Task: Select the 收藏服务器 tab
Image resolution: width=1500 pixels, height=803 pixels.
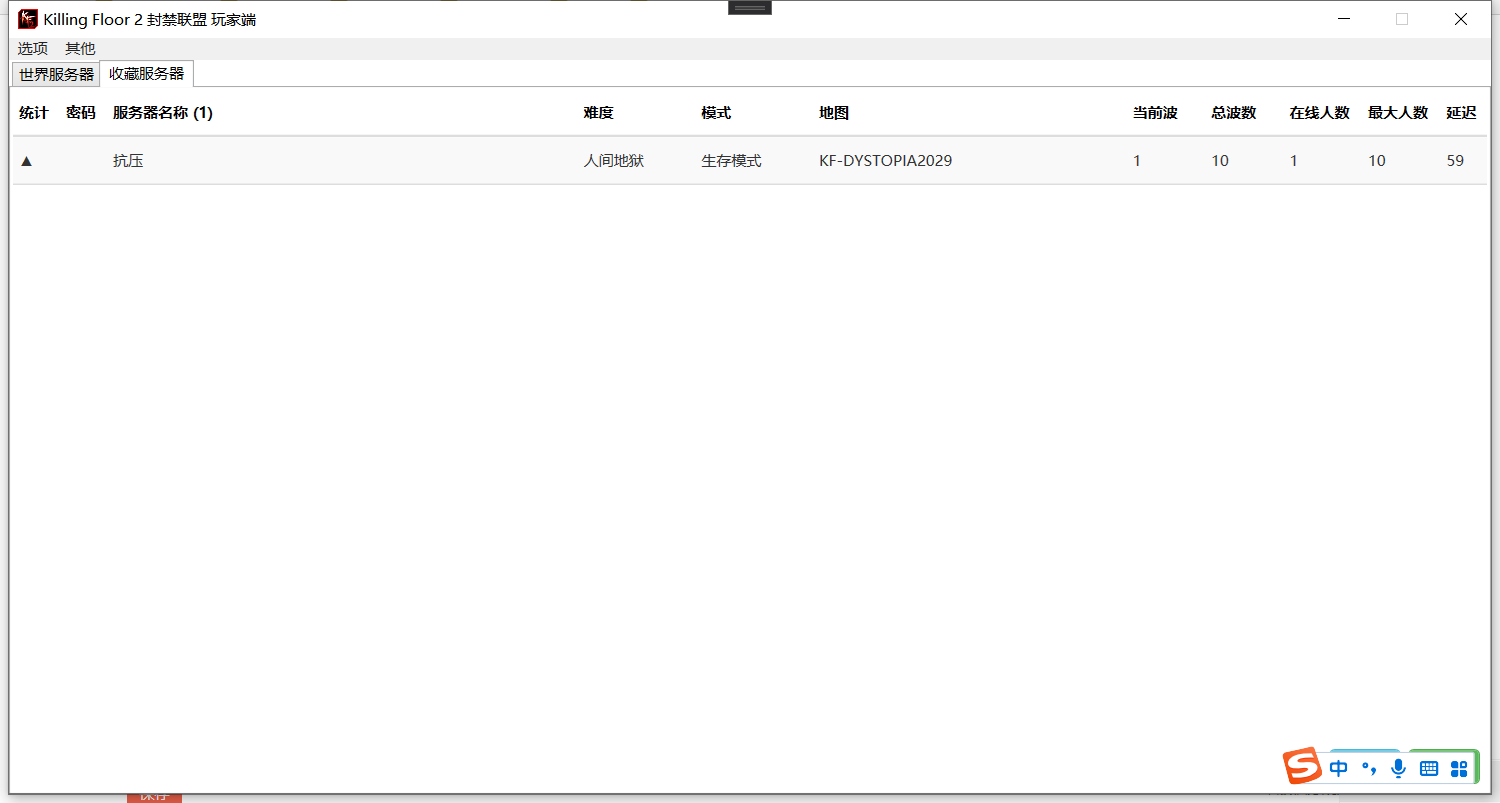Action: click(147, 73)
